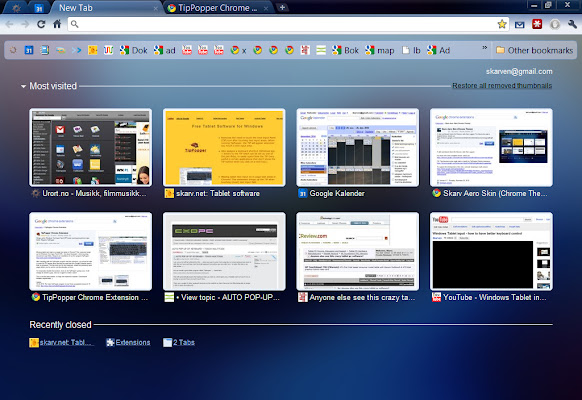The height and width of the screenshot is (400, 582).
Task: Close the TipPopper Chrome tab
Action: [x=266, y=9]
